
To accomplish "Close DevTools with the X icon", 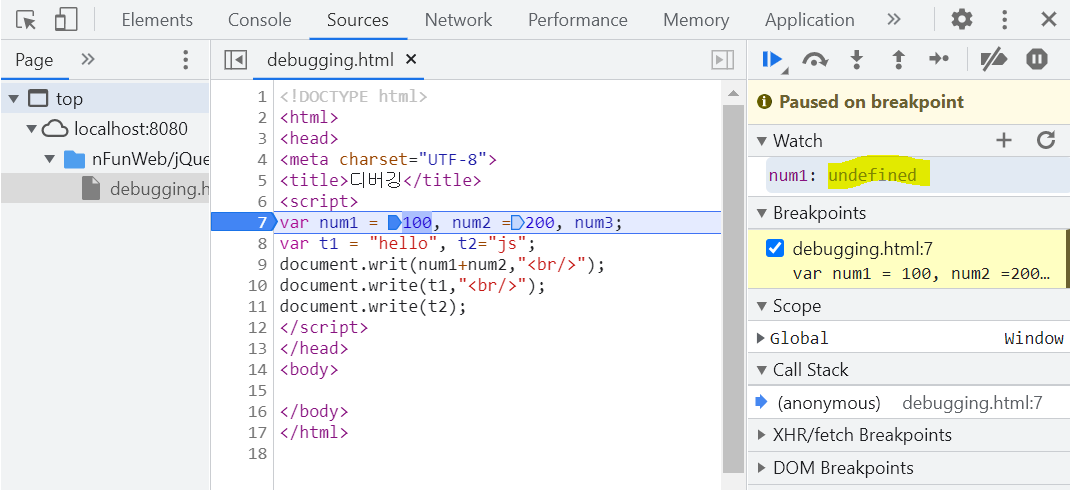I will click(1049, 20).
